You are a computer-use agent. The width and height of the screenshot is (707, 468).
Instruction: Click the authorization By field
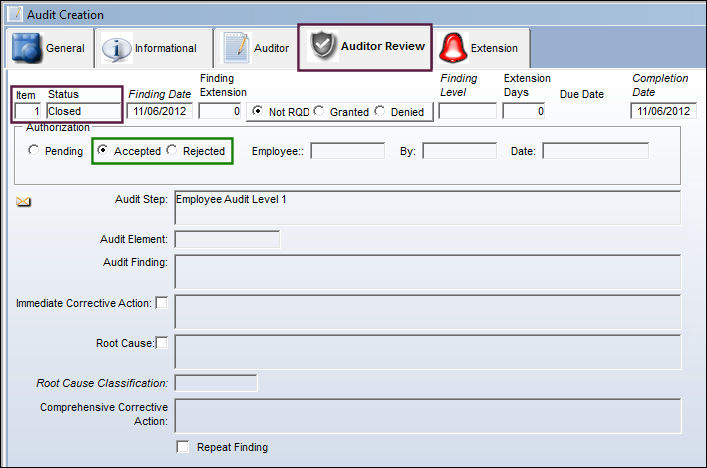pos(459,151)
